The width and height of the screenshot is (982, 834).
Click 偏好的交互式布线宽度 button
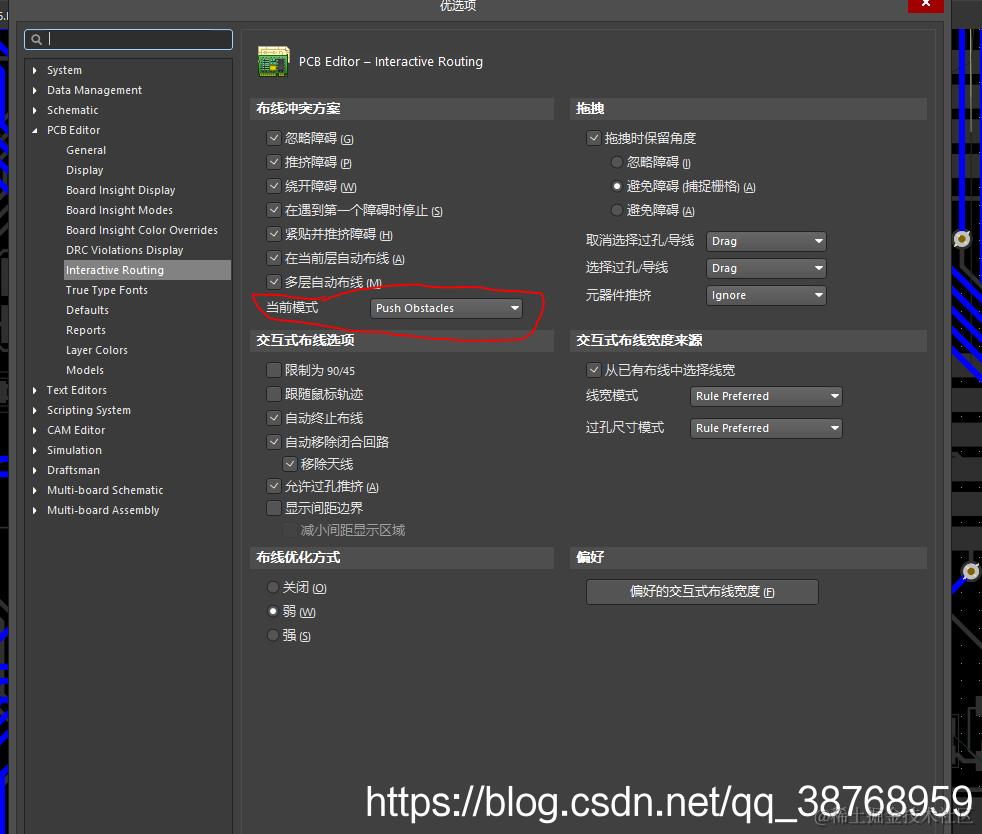[702, 592]
